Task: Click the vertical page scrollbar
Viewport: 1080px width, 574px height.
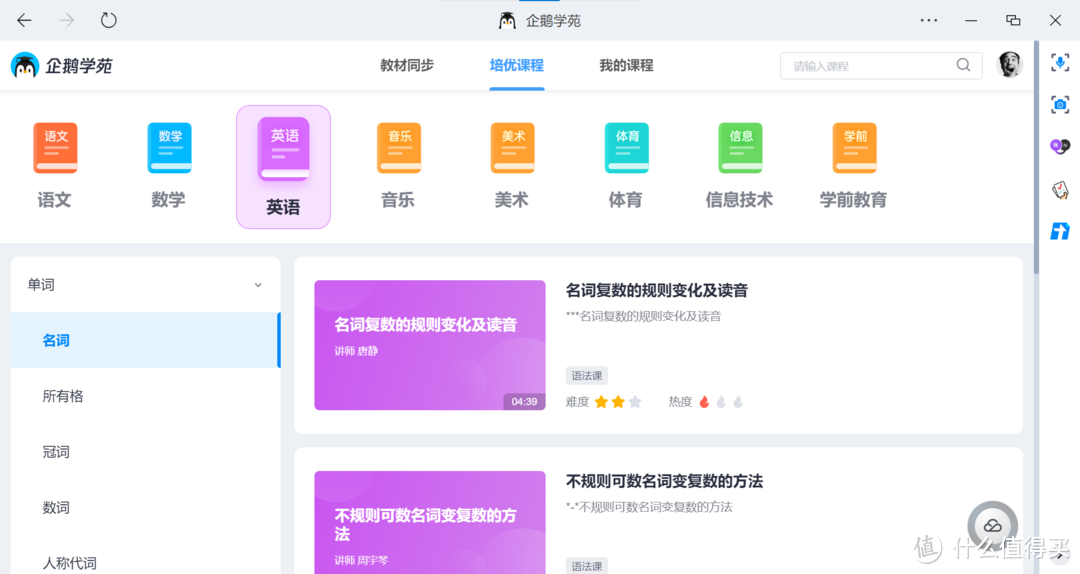Action: [1037, 158]
